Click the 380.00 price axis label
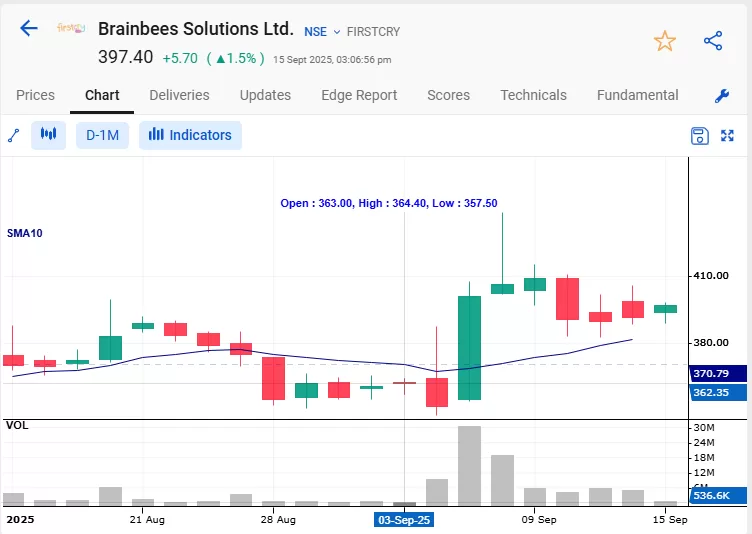This screenshot has height=534, width=752. click(x=711, y=343)
